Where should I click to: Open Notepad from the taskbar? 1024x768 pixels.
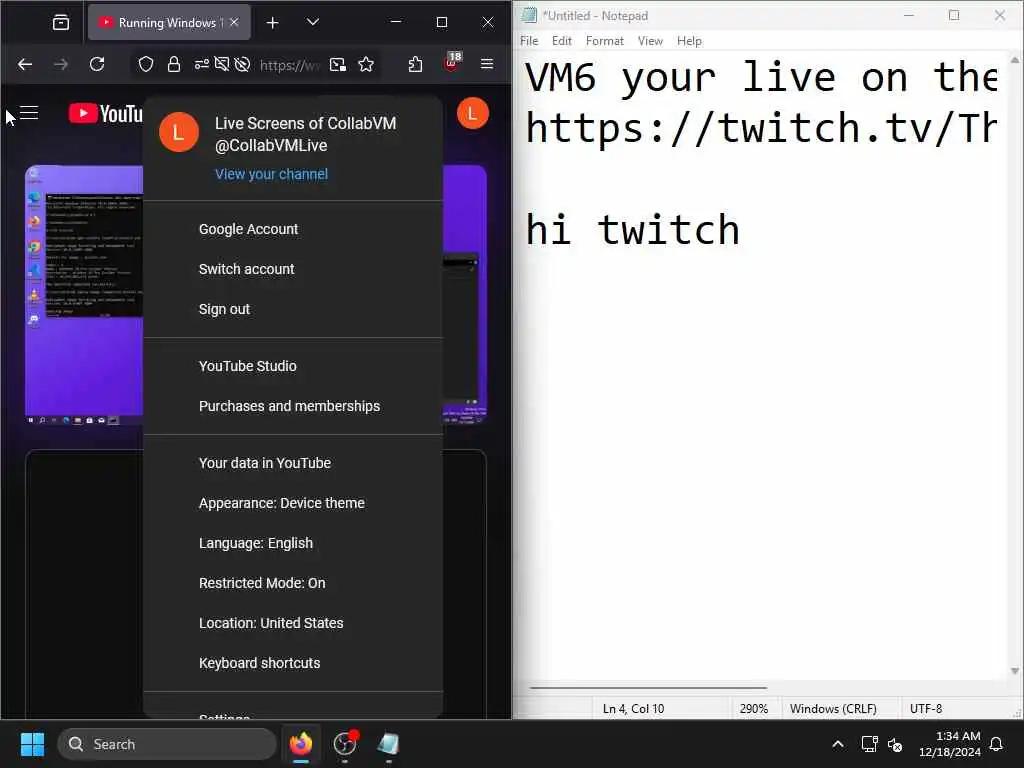(389, 744)
